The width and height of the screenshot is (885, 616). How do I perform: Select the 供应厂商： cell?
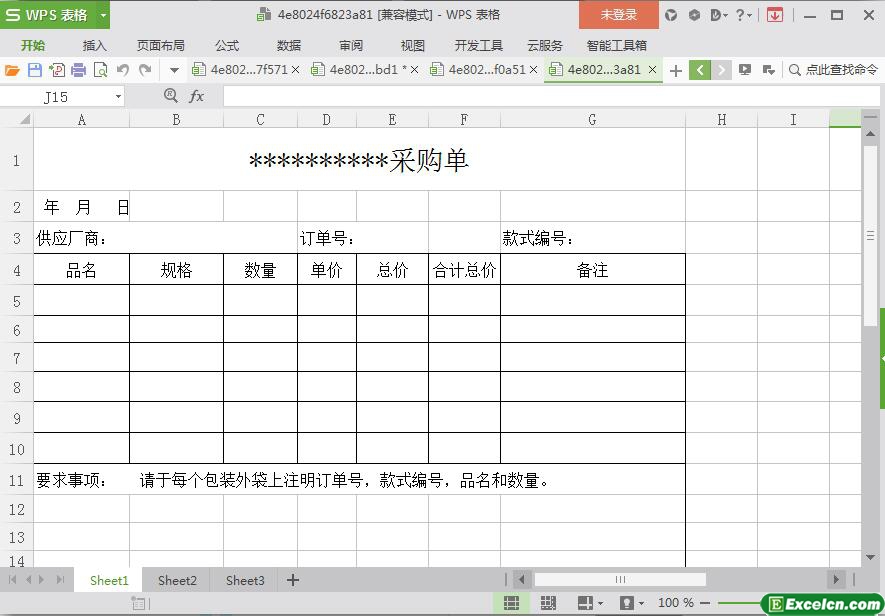point(165,238)
